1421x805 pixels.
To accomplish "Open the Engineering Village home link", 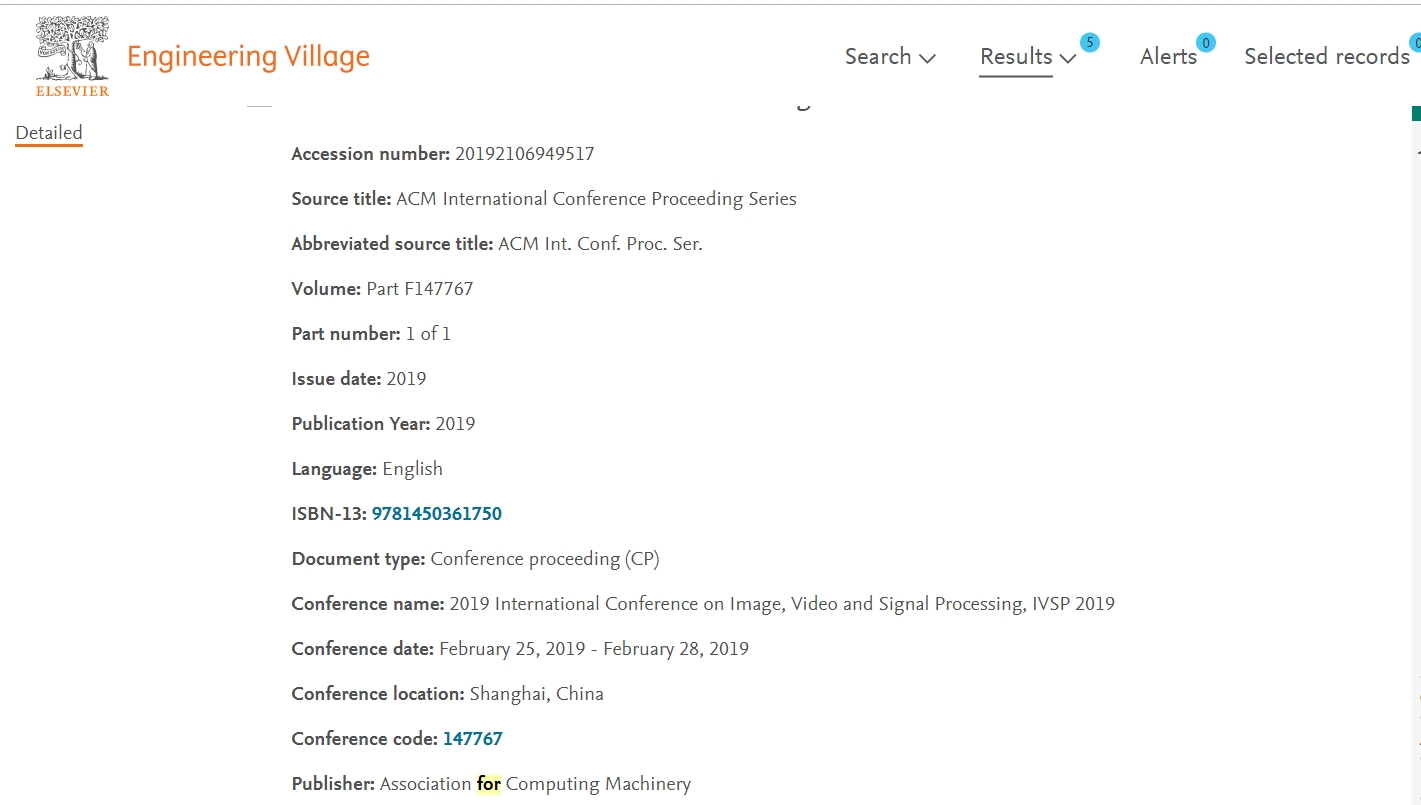I will (248, 57).
